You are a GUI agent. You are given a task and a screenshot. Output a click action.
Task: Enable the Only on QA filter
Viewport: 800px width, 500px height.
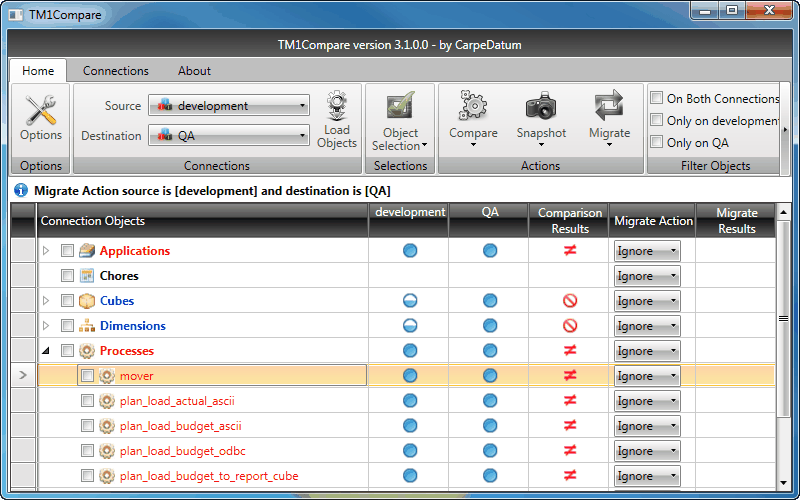[657, 142]
